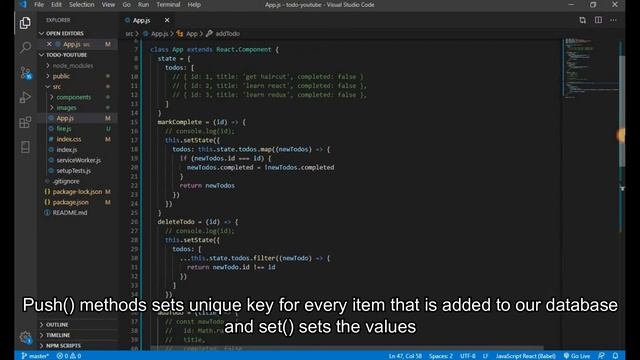Open the Terminal menu
The width and height of the screenshot is (640, 360).
pos(168,4)
